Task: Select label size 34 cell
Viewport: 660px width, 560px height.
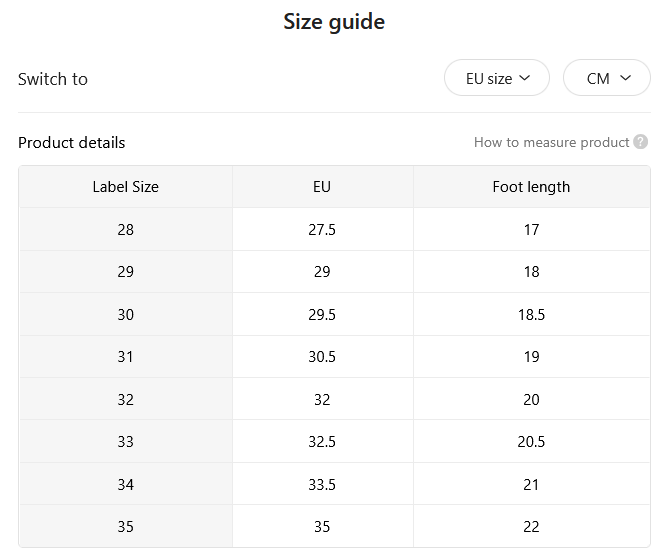Action: click(x=125, y=484)
